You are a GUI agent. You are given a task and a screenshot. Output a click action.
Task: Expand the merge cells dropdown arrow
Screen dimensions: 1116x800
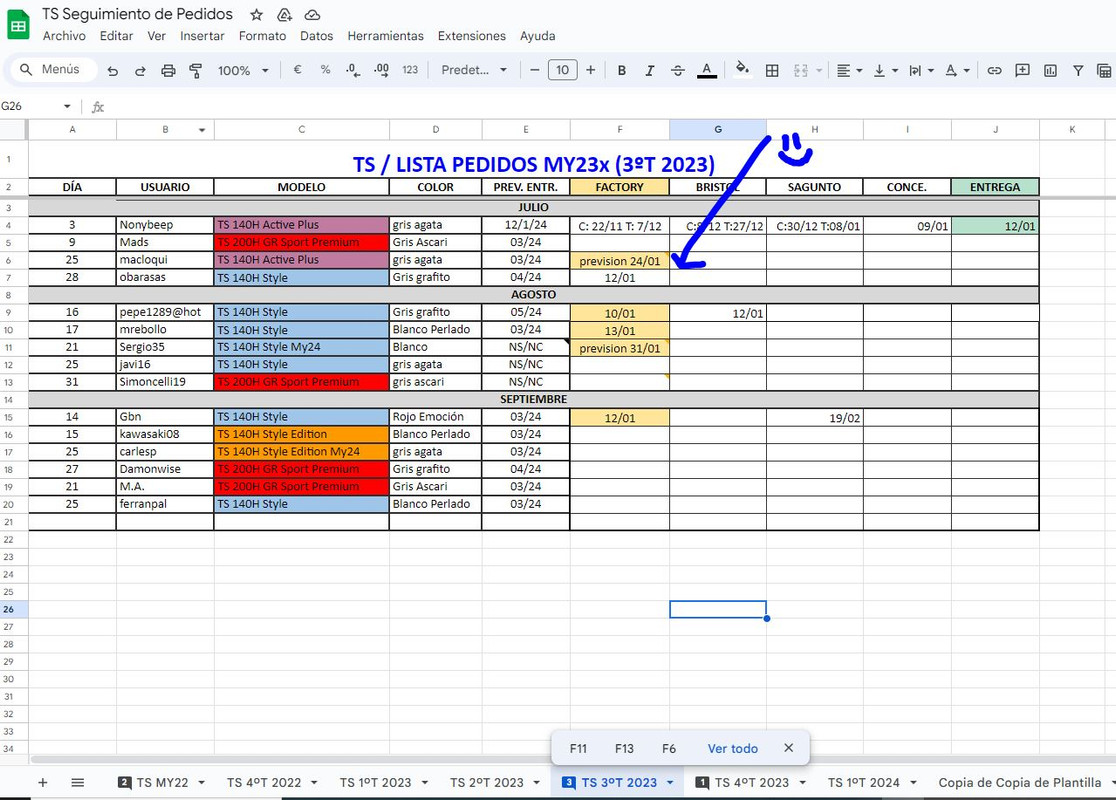[819, 70]
